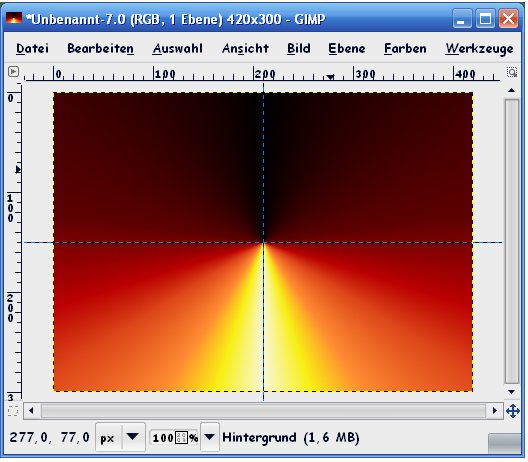Click the navigation cross-arrows icon

[x=513, y=411]
